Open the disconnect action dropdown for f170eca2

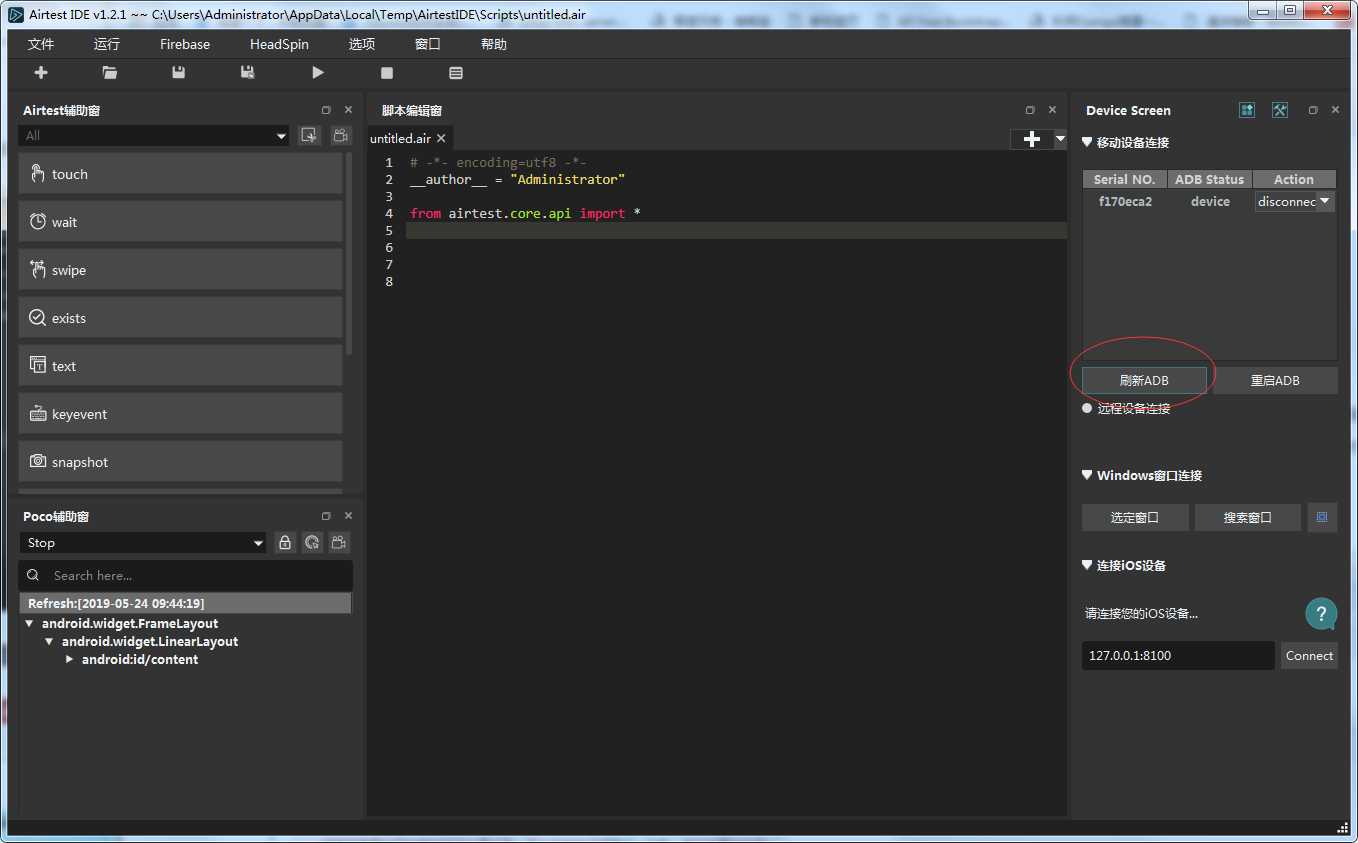(1295, 201)
